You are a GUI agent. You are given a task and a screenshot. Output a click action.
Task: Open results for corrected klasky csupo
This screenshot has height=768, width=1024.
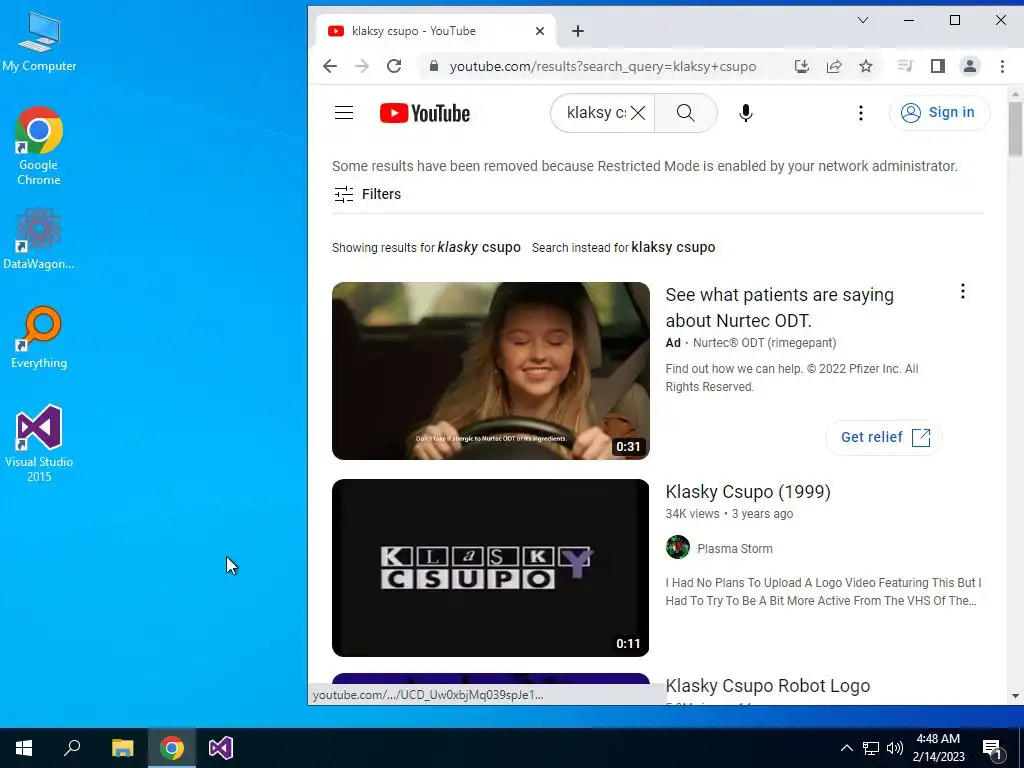tap(479, 248)
